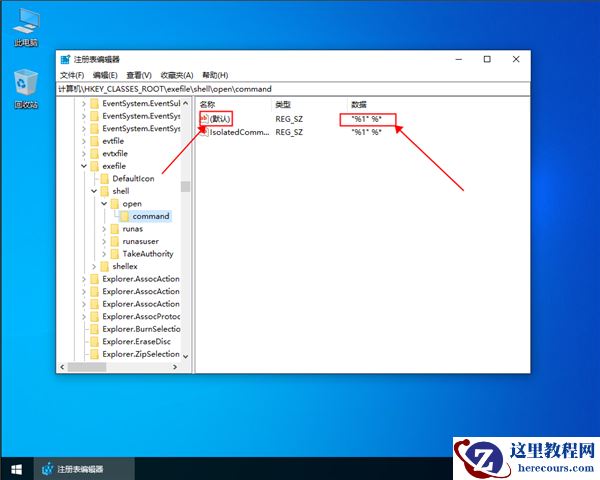The image size is (600, 480).
Task: Open the Windows Start button
Action: point(16,469)
